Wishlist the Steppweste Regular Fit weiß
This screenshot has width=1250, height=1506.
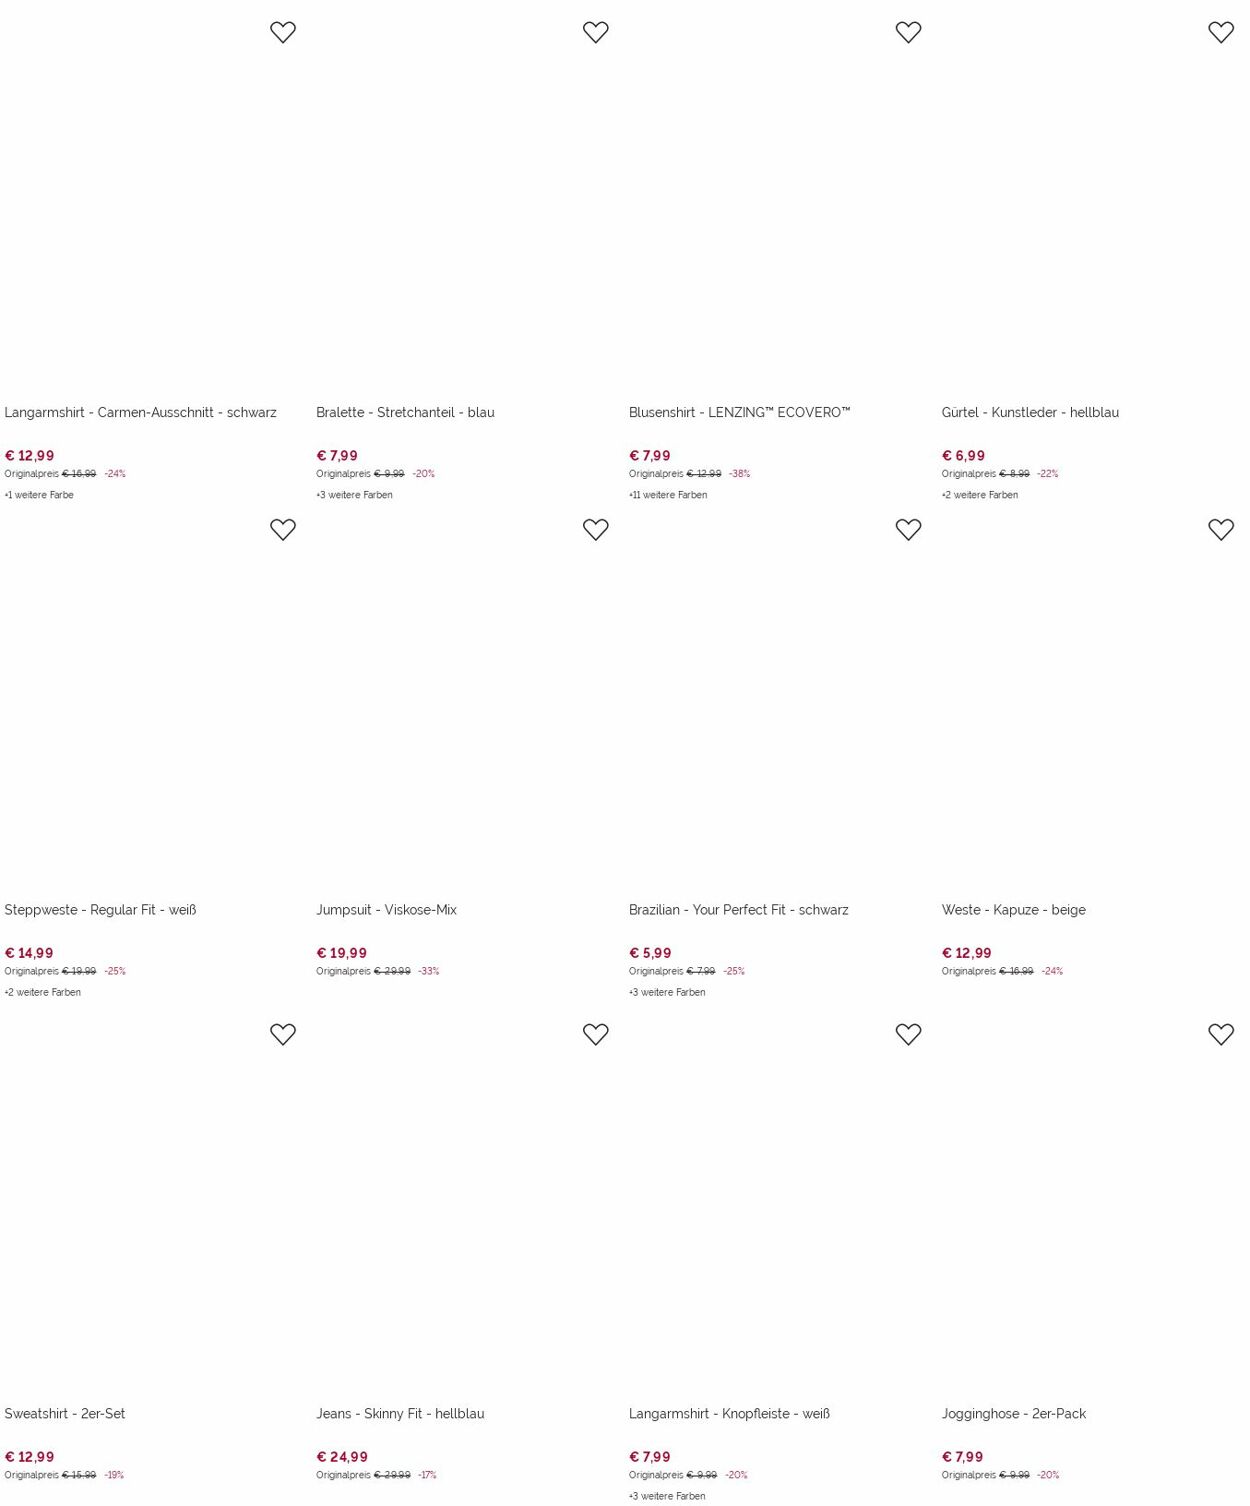(283, 529)
